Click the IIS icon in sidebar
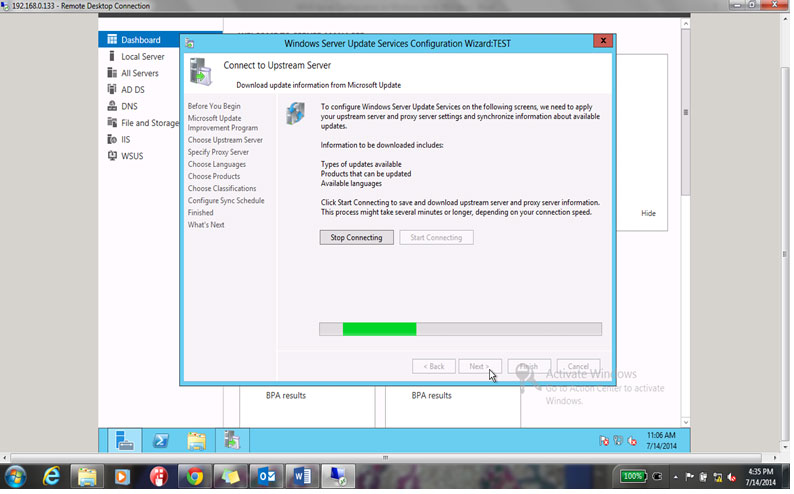 tap(112, 139)
